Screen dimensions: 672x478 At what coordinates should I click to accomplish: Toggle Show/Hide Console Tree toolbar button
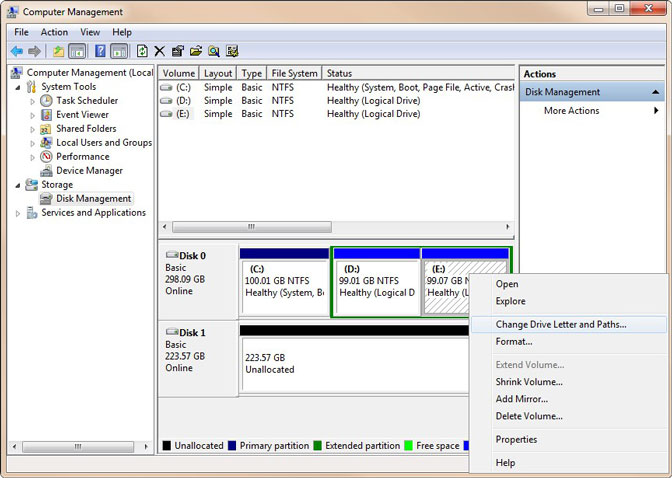77,51
